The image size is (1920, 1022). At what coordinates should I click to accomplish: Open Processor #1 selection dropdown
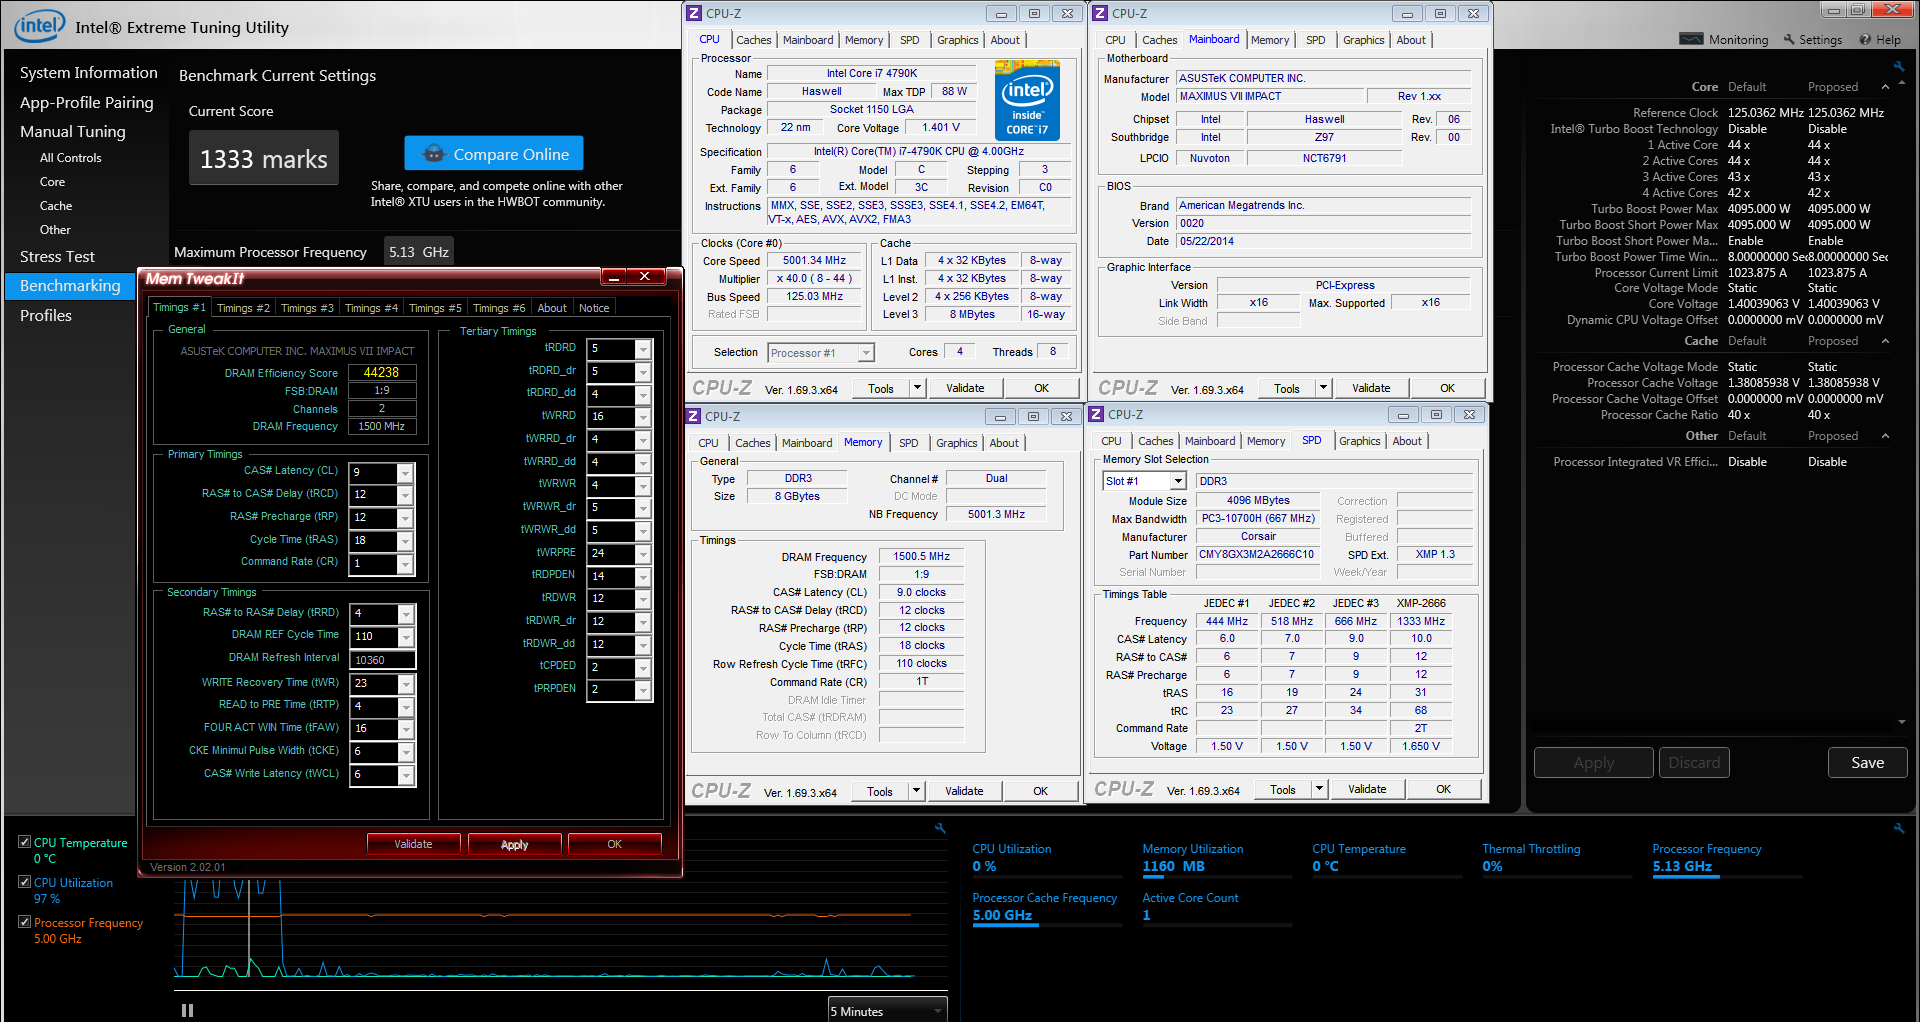[x=866, y=353]
